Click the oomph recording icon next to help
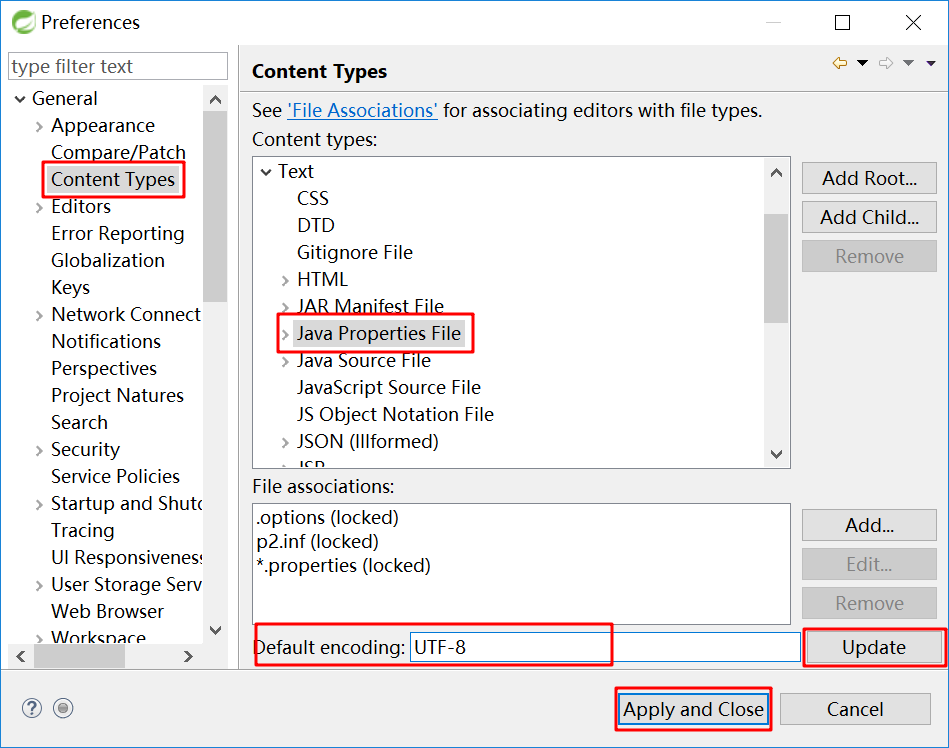Screen dimensions: 949x748 (x=63, y=708)
